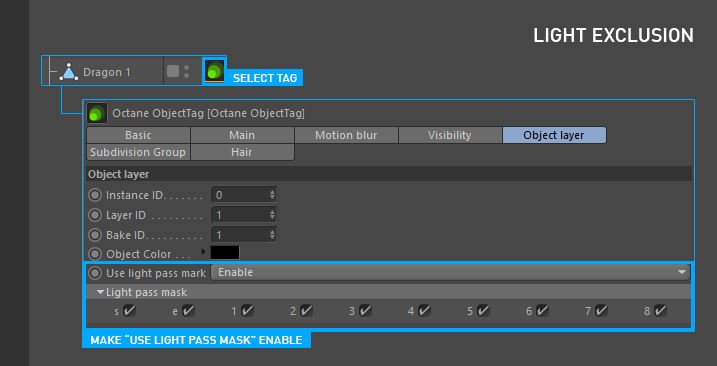The height and width of the screenshot is (366, 717).
Task: Click the Octane ObjectTag header icon
Action: pos(97,113)
